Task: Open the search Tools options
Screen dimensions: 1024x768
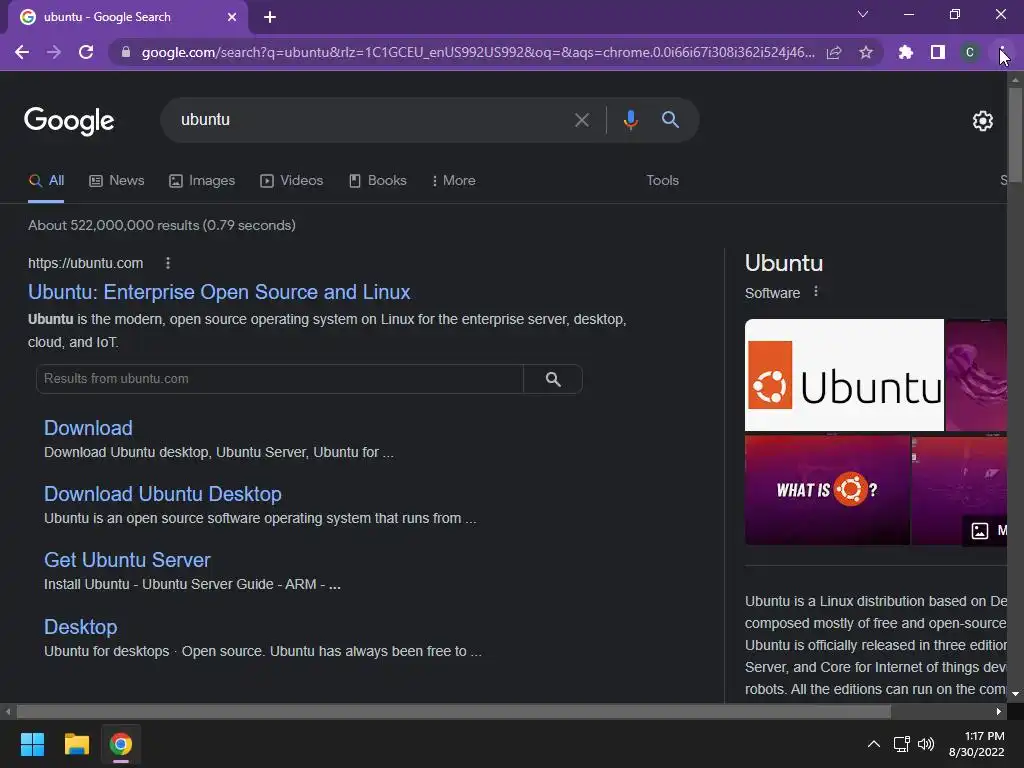Action: pyautogui.click(x=662, y=181)
